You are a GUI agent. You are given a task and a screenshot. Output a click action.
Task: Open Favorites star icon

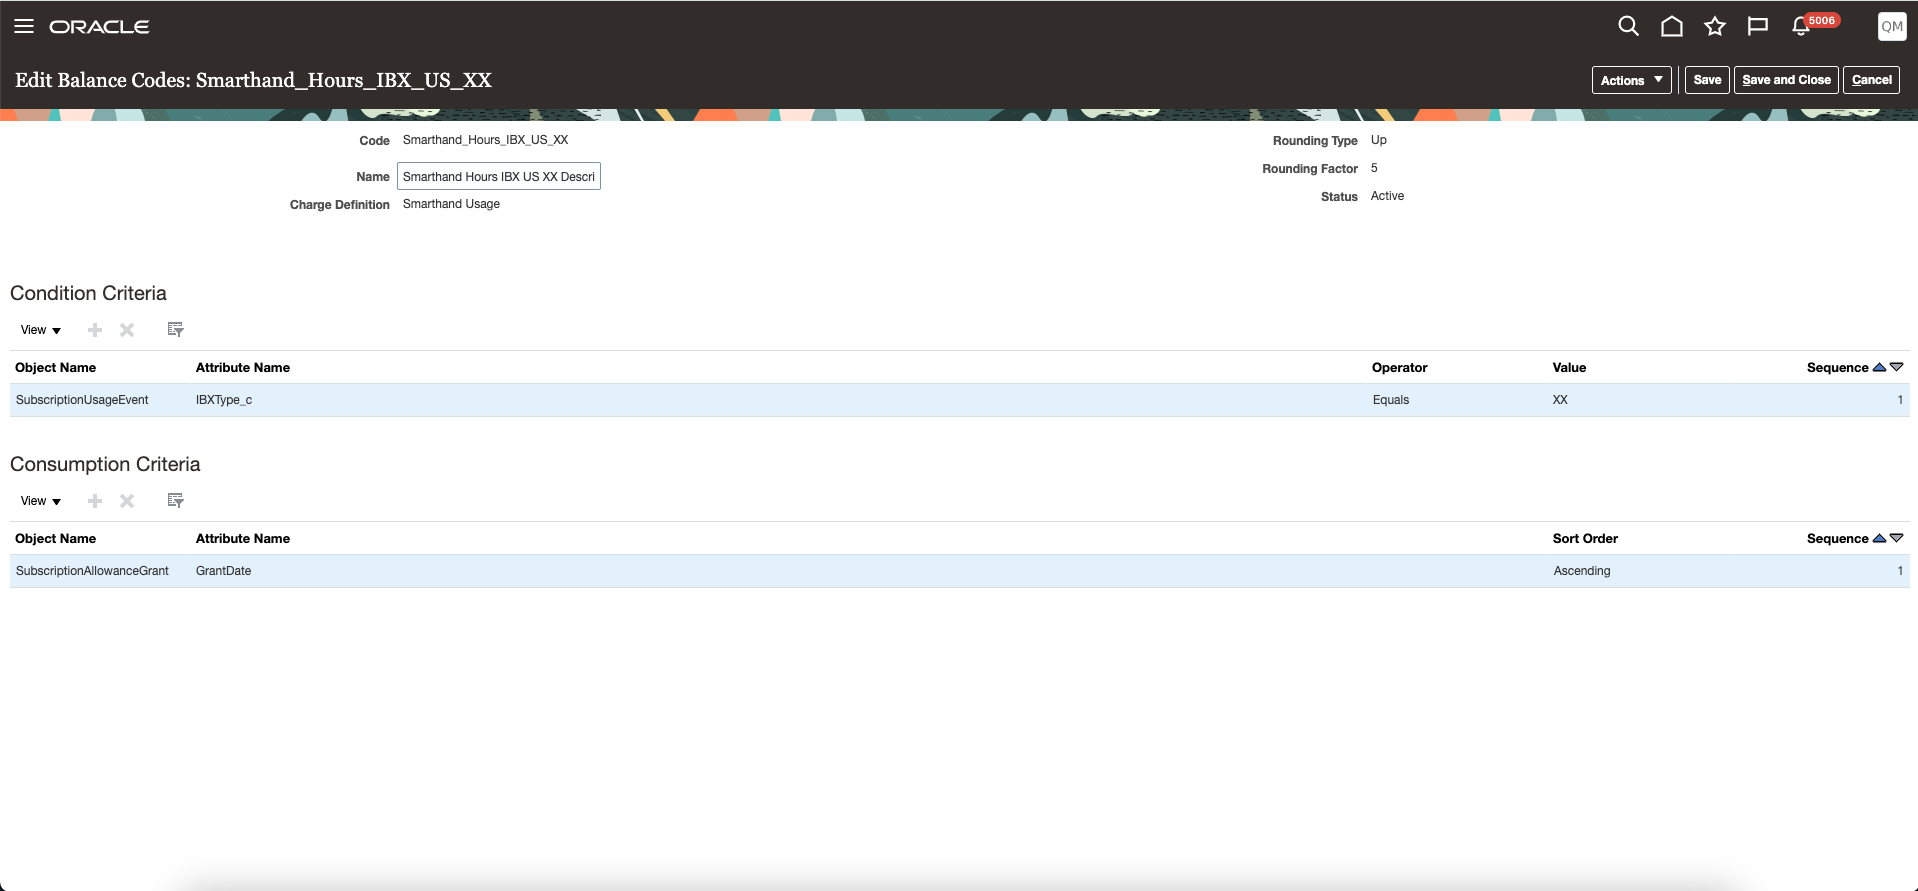[1715, 26]
